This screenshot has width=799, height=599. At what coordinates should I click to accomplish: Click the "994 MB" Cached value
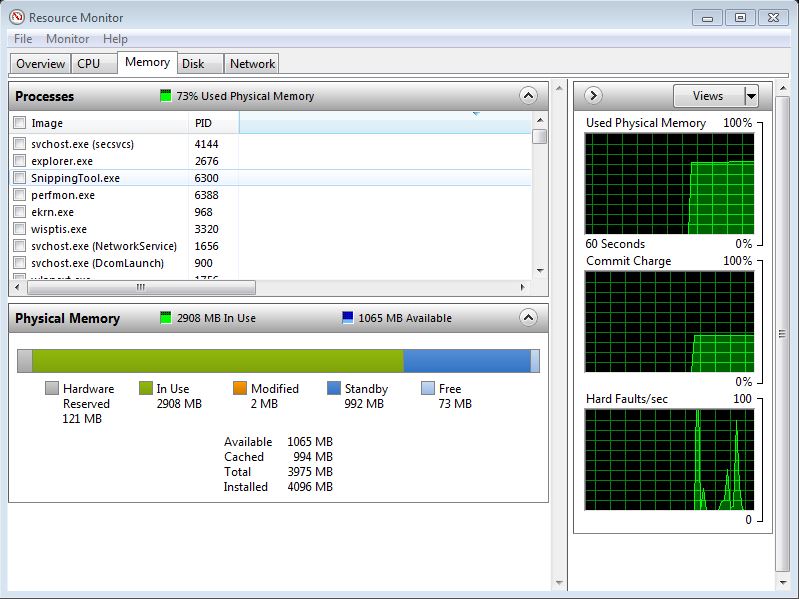coord(313,456)
